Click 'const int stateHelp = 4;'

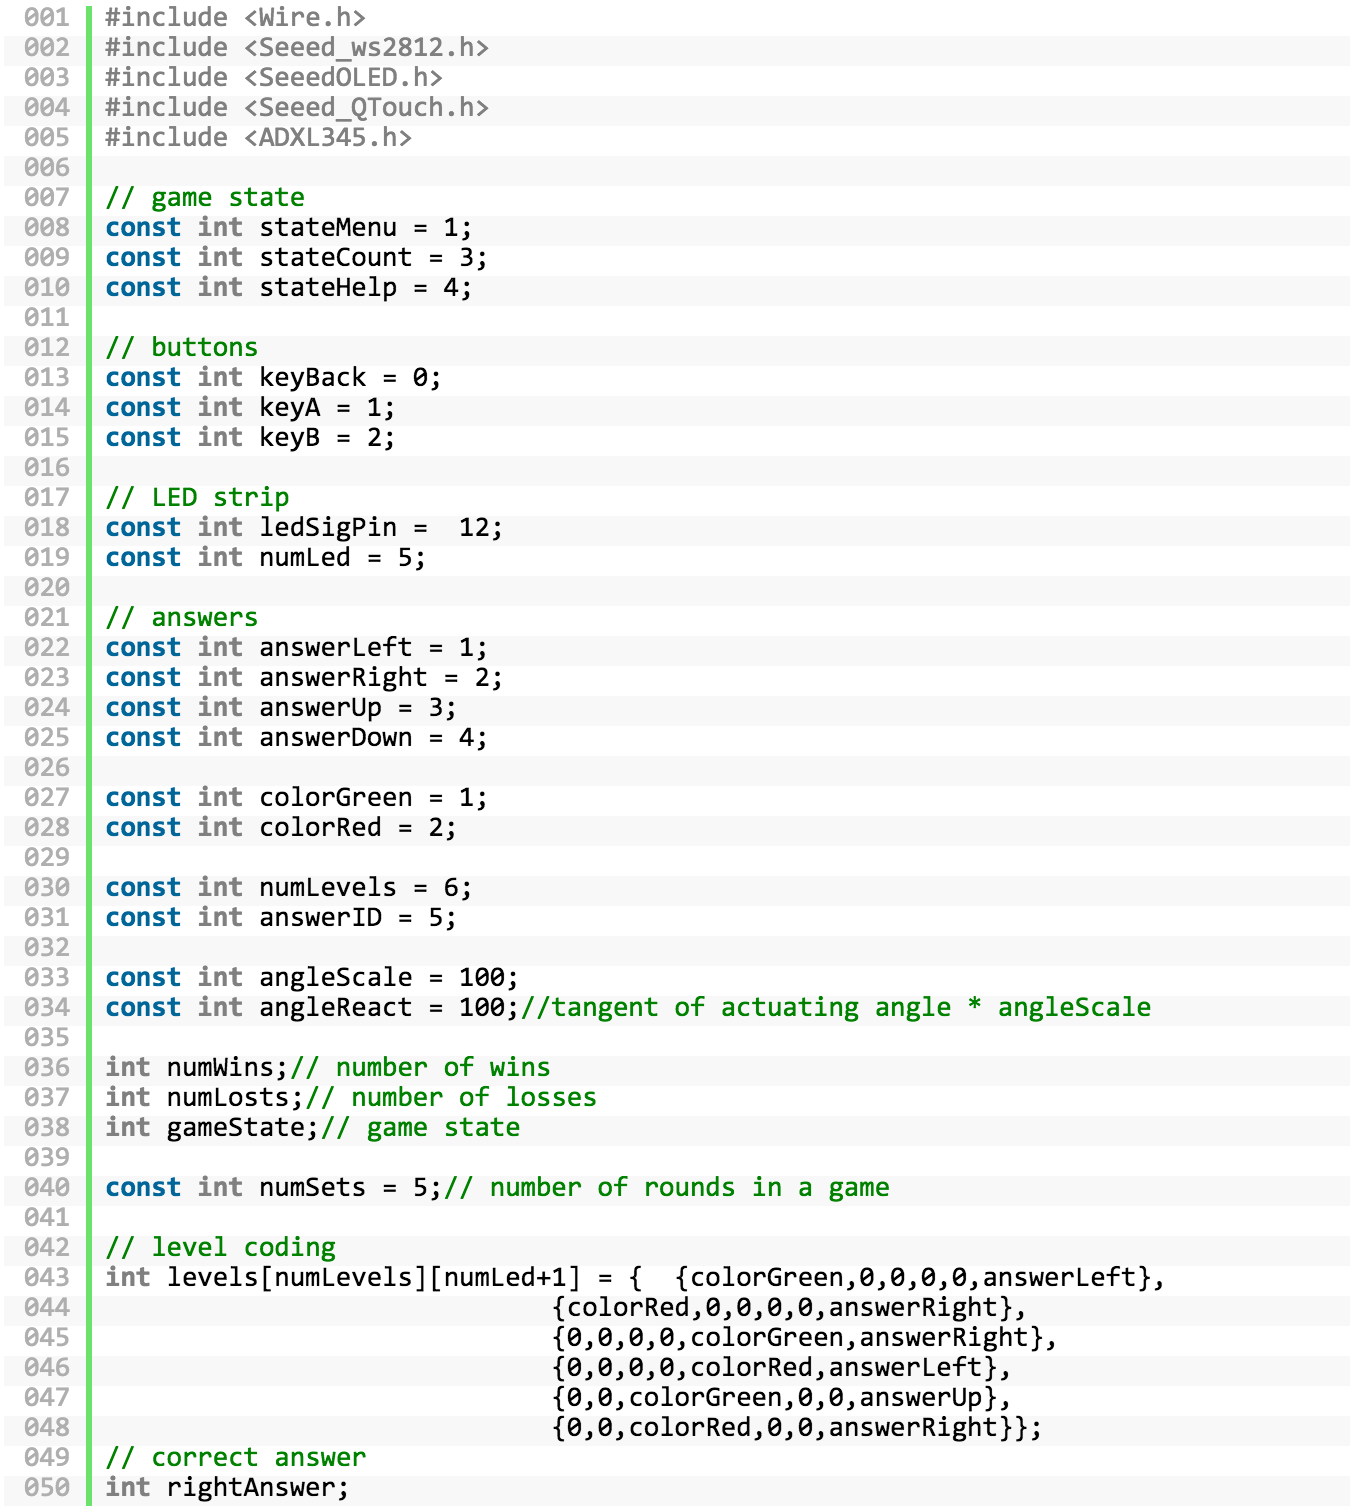pyautogui.click(x=289, y=287)
